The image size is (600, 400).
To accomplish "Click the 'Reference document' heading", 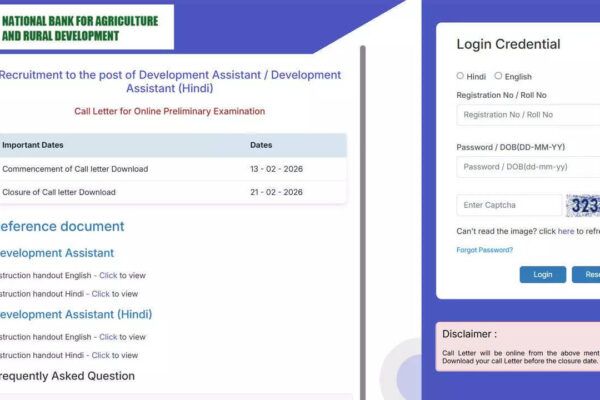I will 62,226.
